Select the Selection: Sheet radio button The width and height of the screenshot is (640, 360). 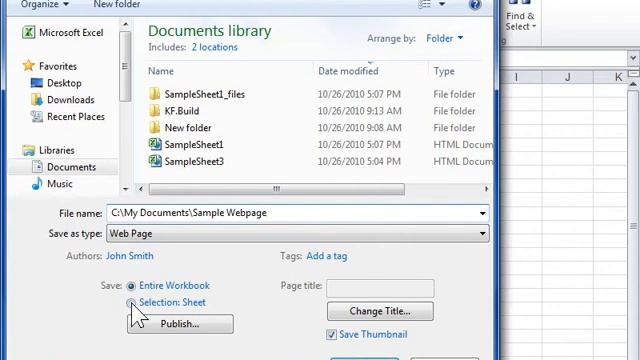[131, 303]
